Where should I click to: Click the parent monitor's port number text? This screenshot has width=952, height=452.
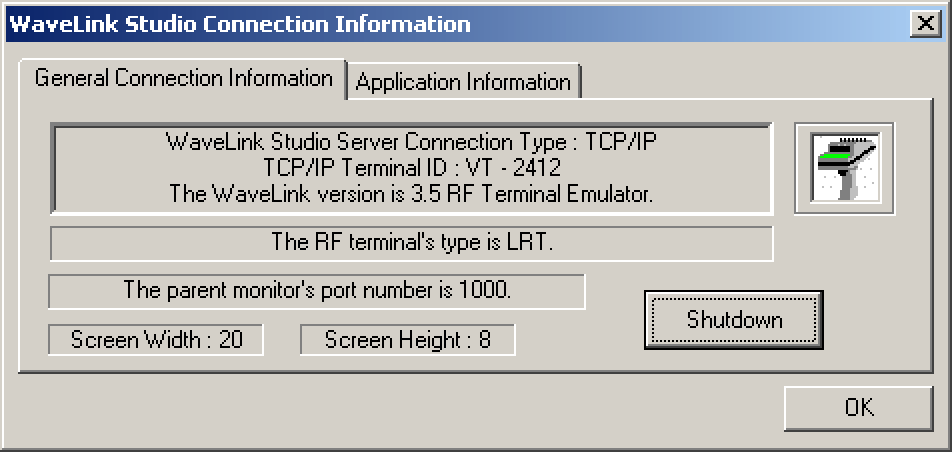[x=317, y=290]
